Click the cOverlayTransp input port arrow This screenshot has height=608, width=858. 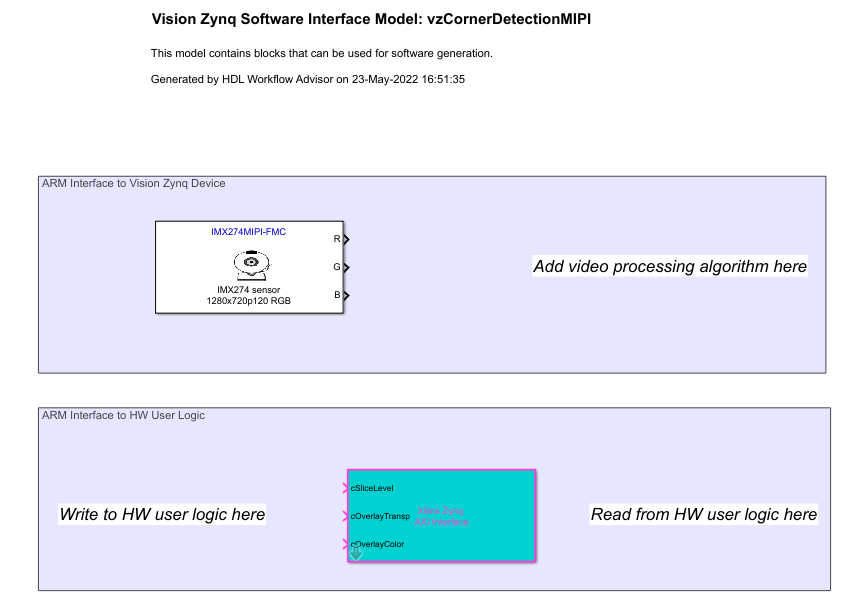click(346, 516)
